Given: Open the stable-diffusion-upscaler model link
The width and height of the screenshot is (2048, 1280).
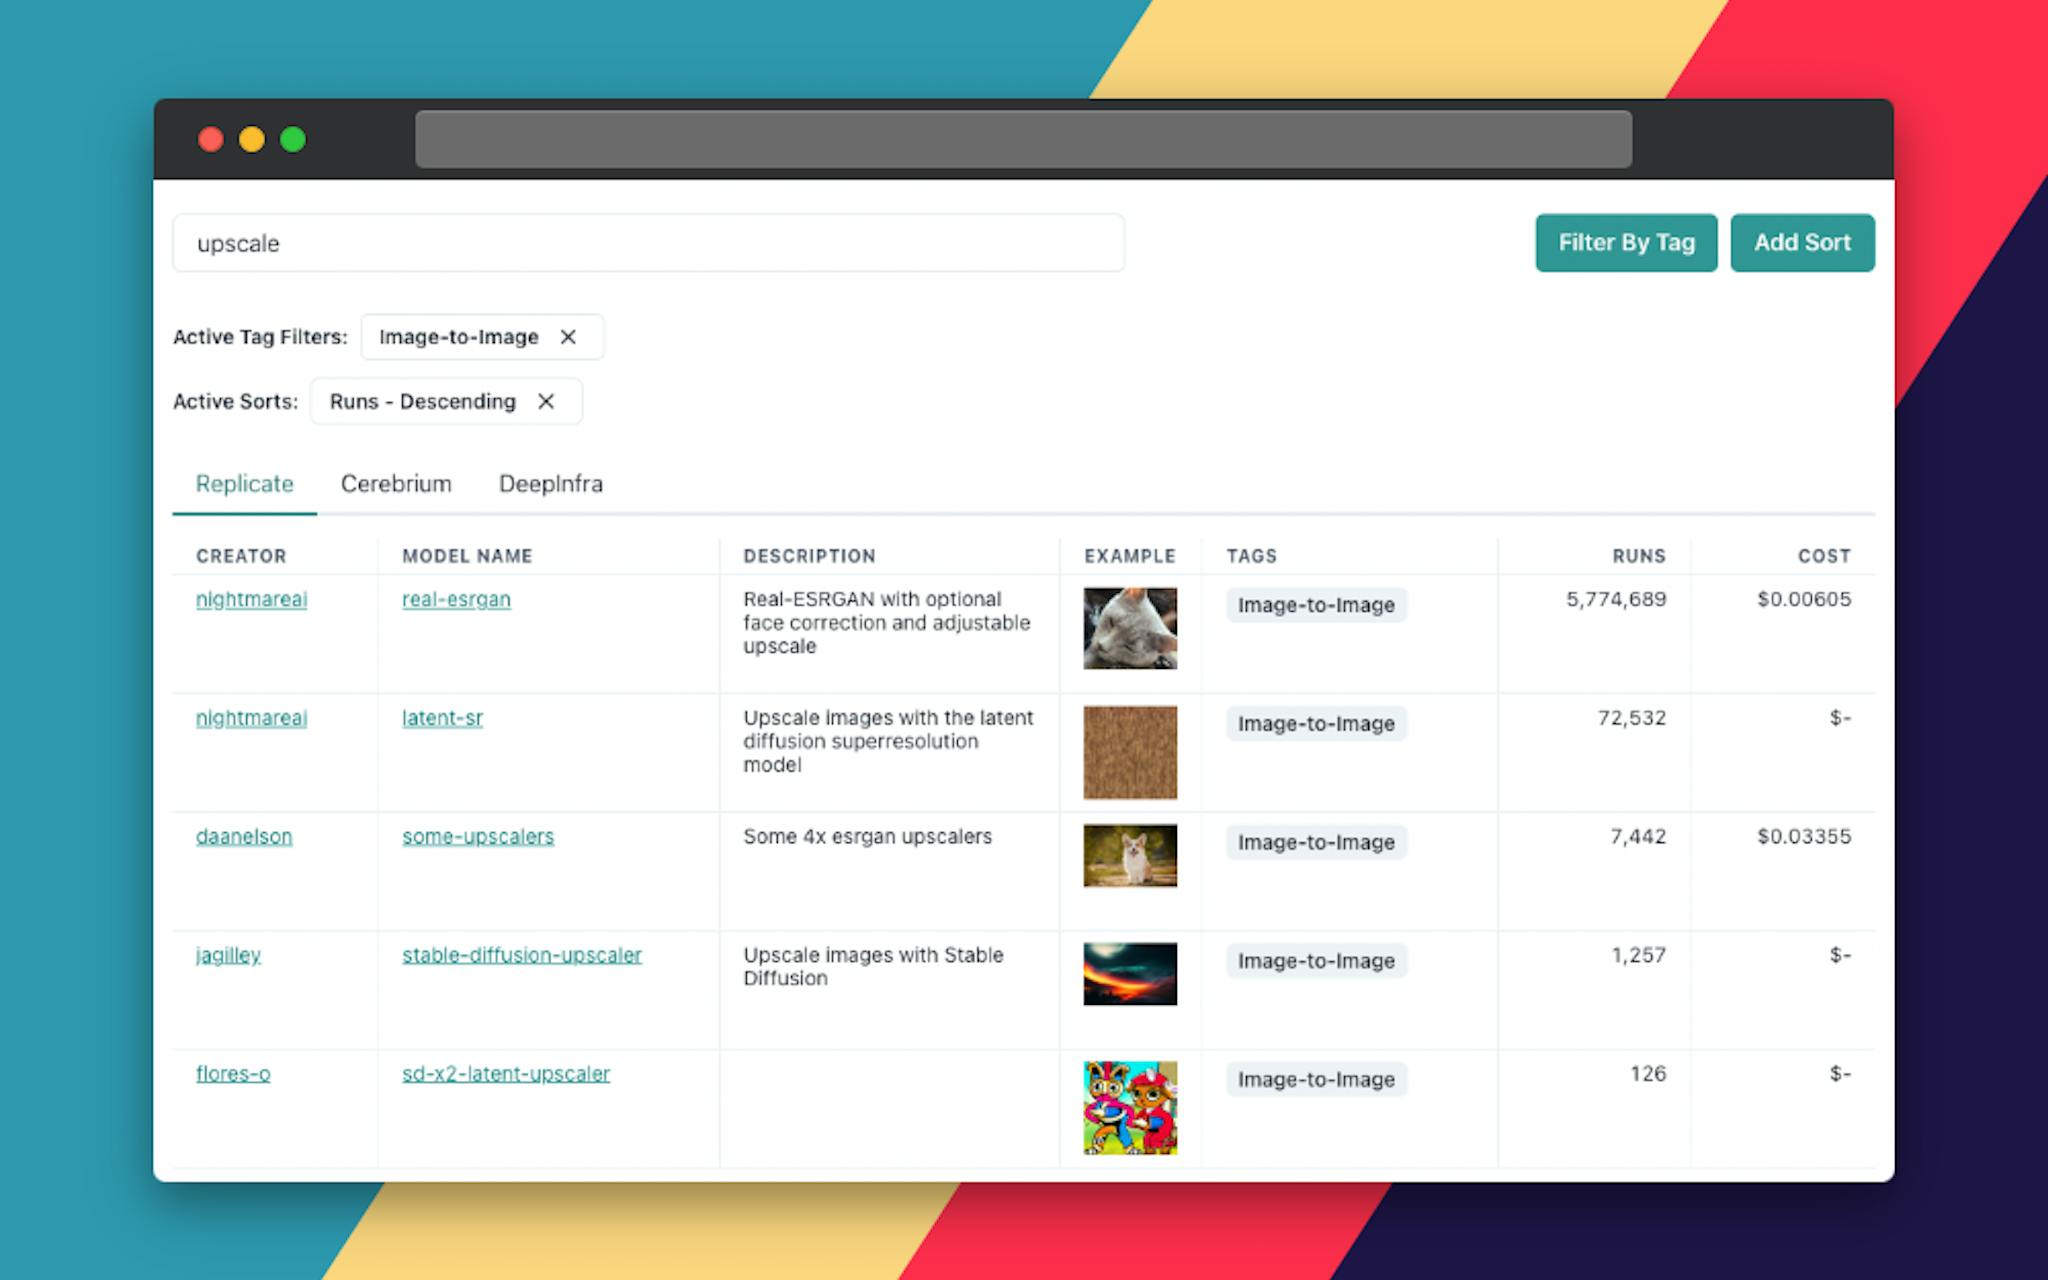Looking at the screenshot, I should tap(521, 955).
